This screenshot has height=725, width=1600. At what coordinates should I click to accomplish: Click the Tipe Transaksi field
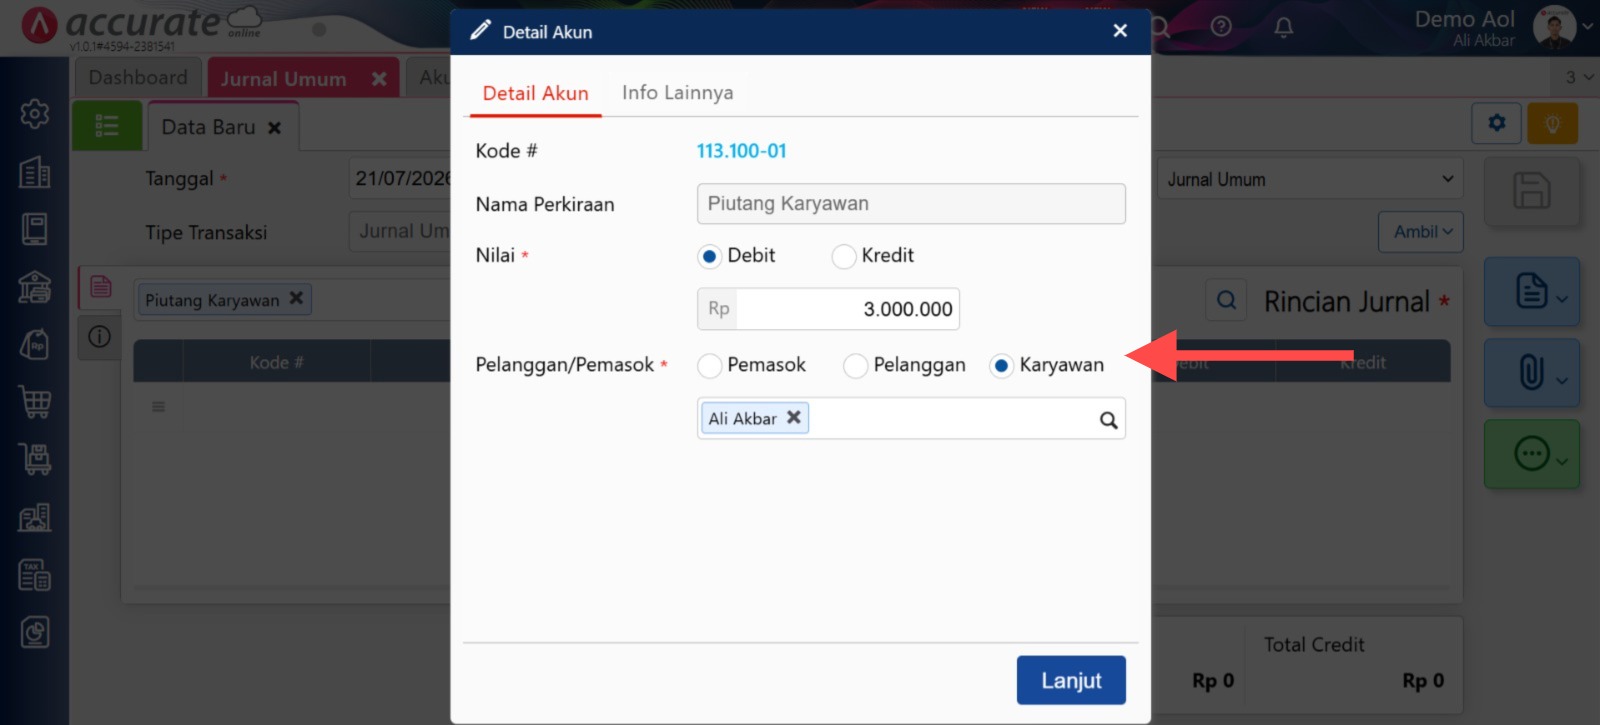point(400,231)
